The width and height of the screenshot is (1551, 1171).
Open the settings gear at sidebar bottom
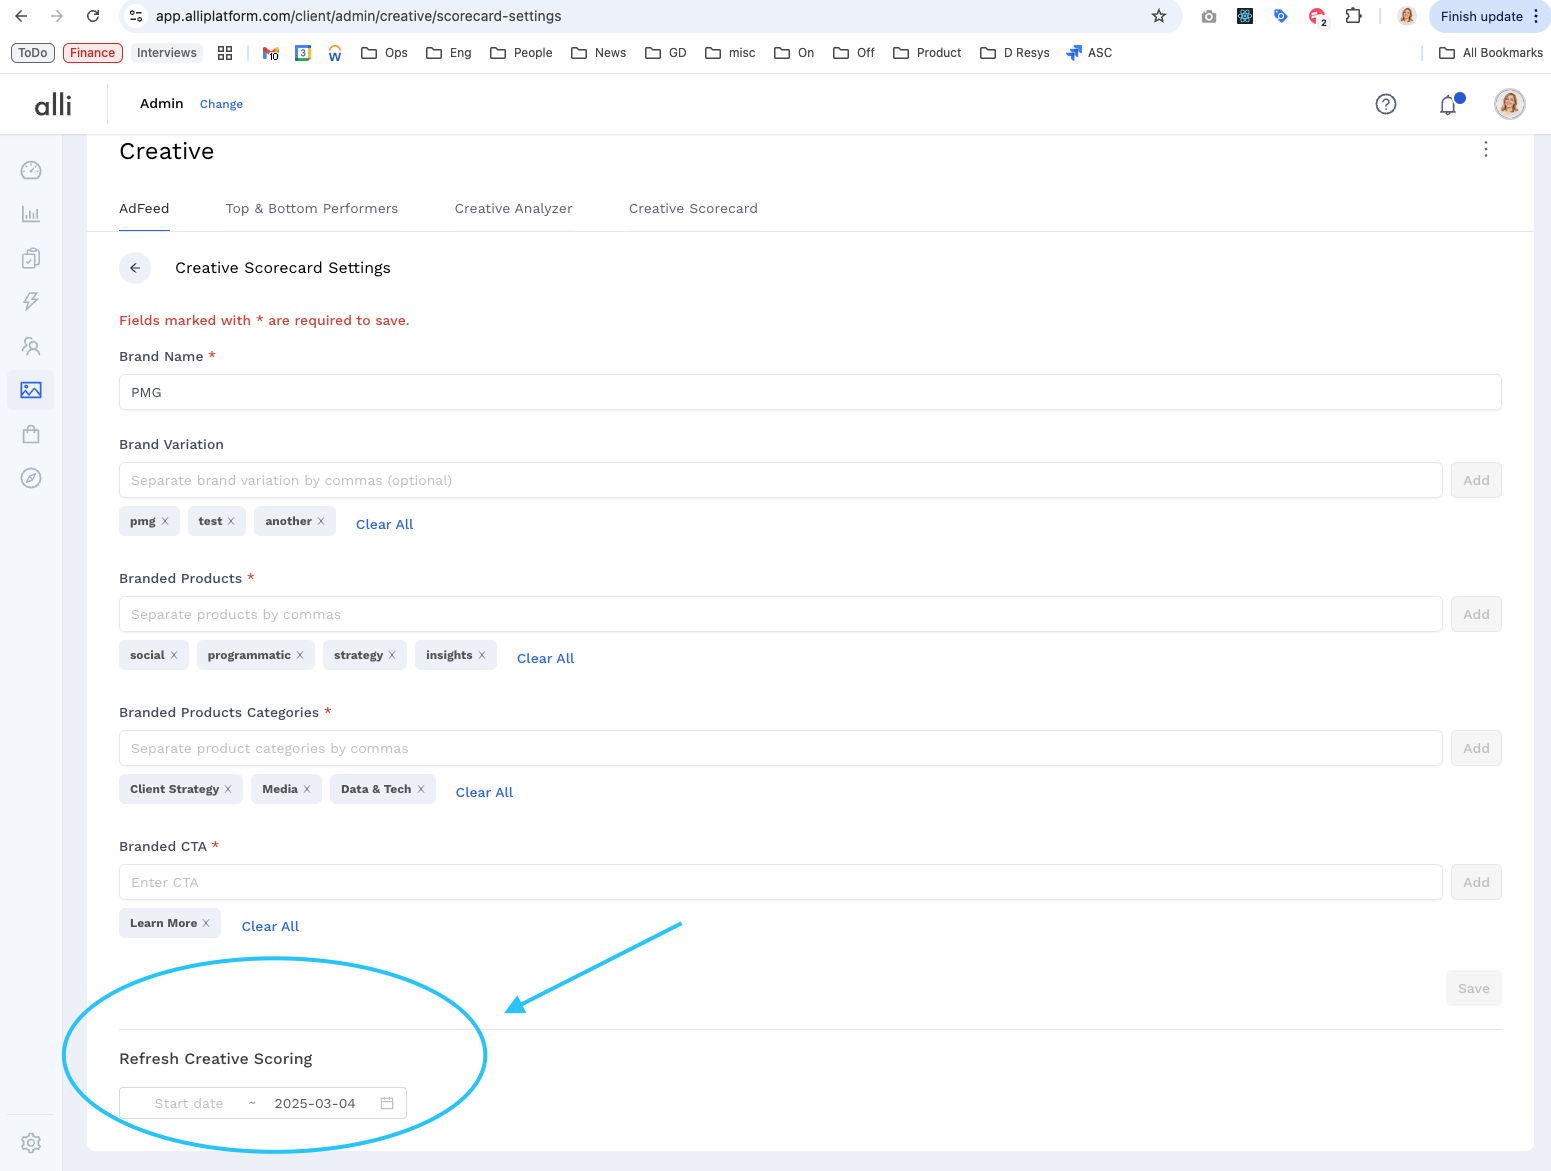[x=31, y=1143]
